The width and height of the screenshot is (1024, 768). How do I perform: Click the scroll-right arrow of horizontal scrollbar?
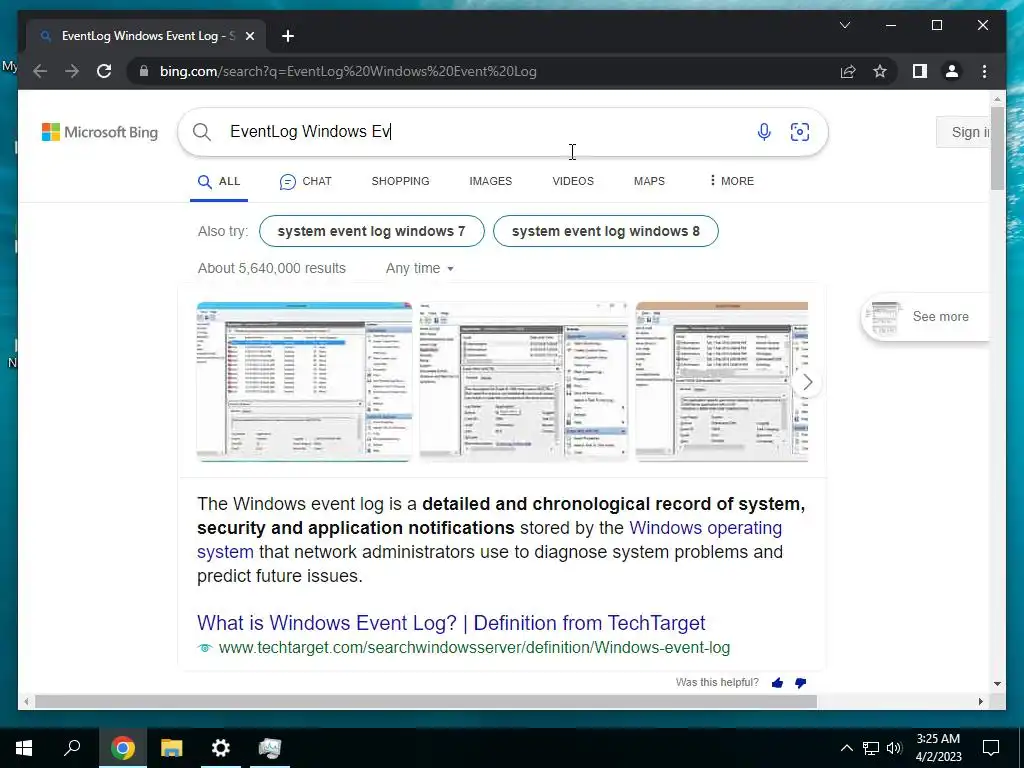click(x=980, y=701)
